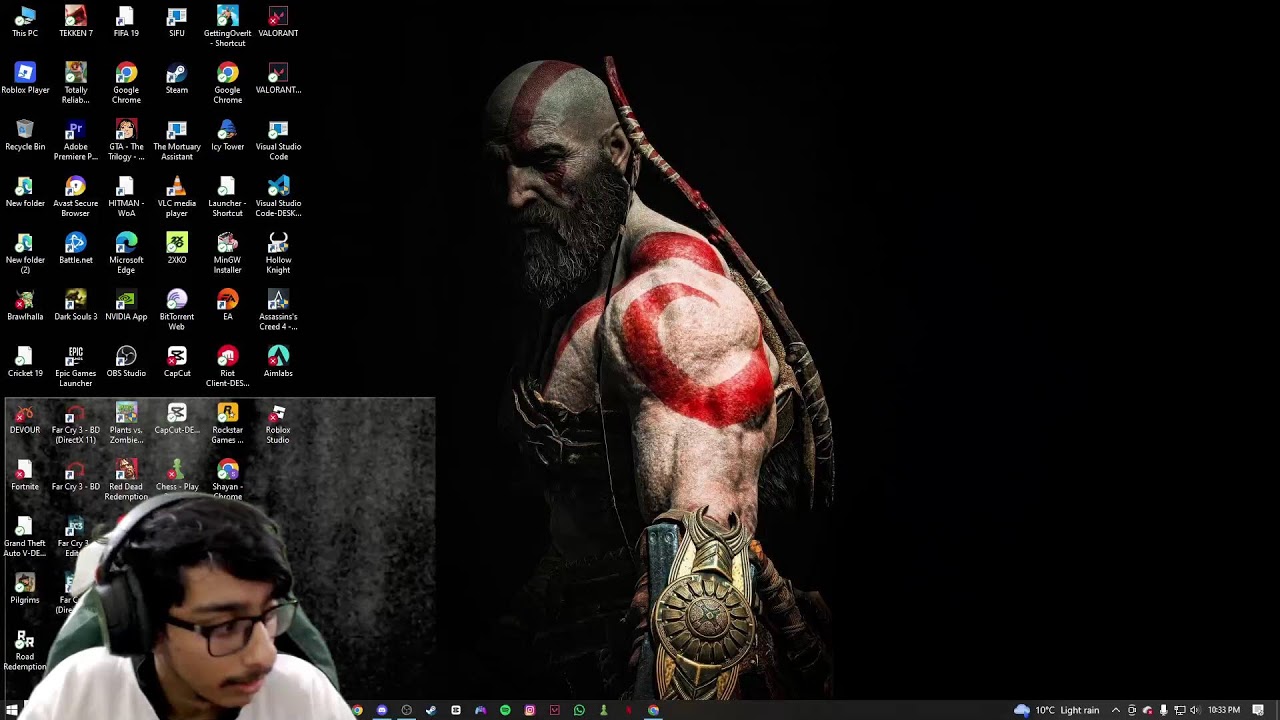Open Microsoft Edge desktop icon

click(126, 254)
